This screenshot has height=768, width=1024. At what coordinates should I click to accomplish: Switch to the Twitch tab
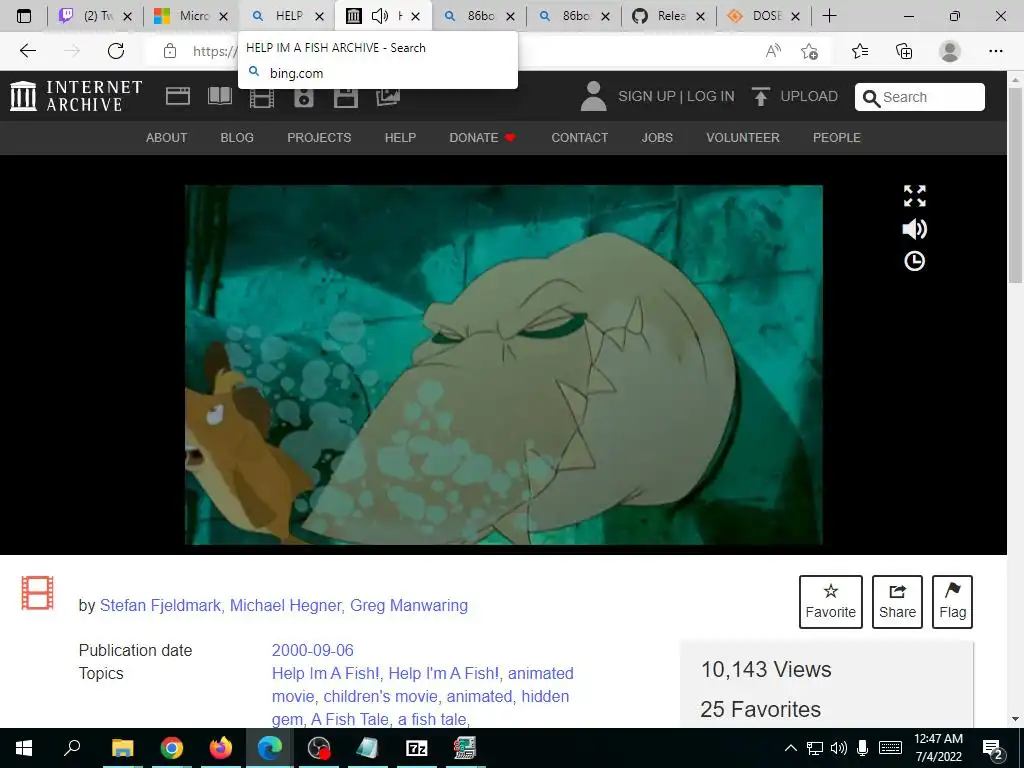point(97,16)
